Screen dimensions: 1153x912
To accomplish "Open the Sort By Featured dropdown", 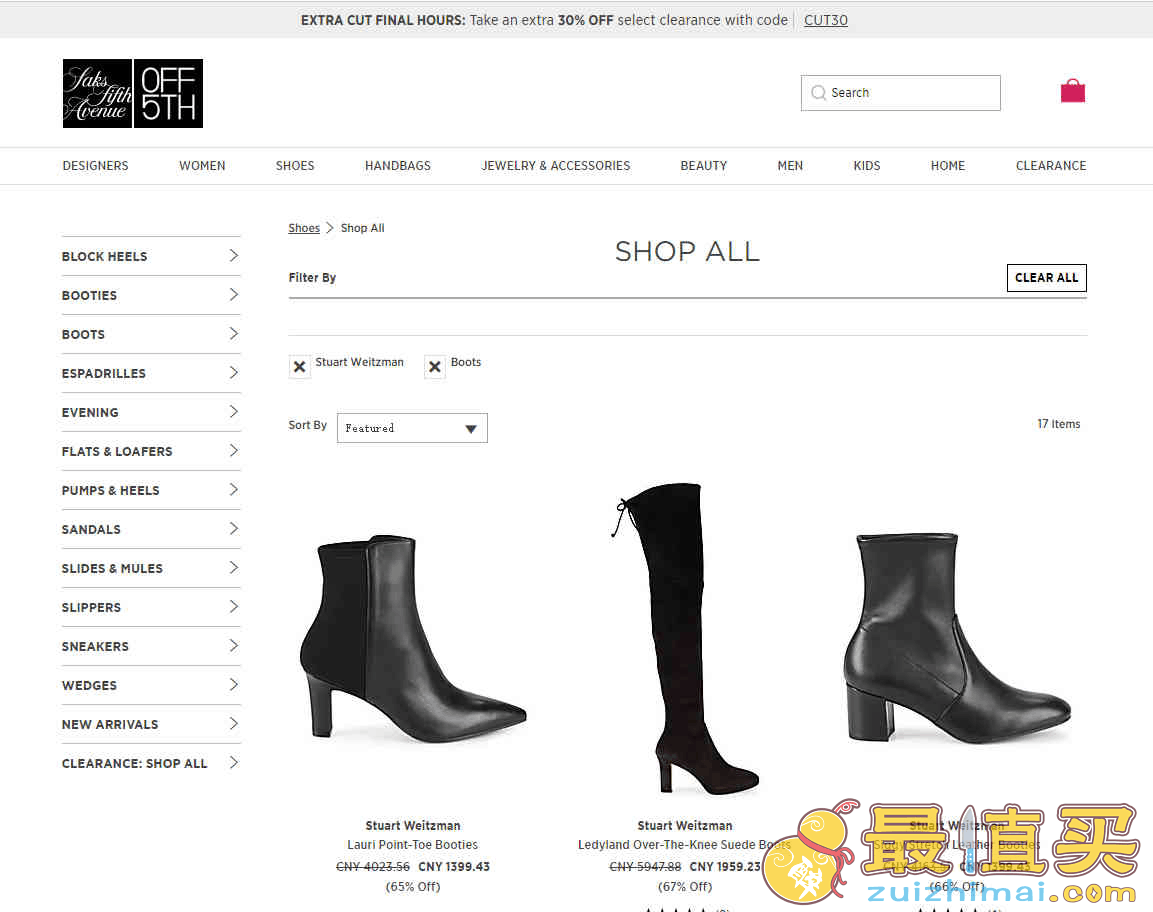I will [412, 428].
